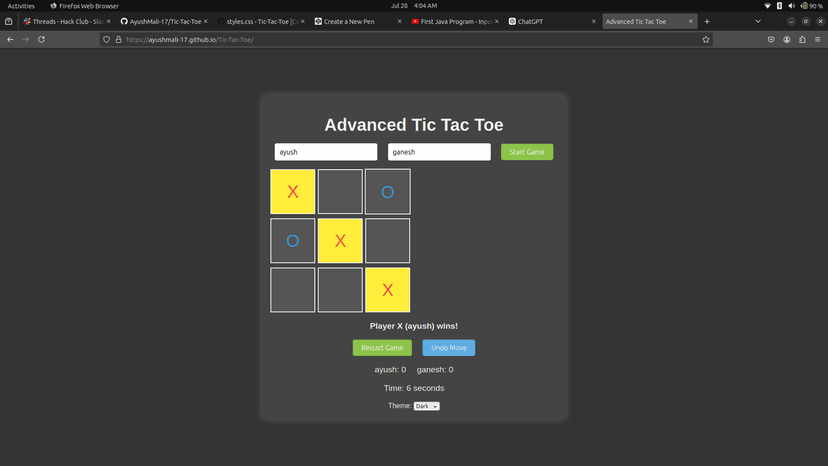Viewport: 828px width, 466px height.
Task: Go back with the back arrow icon
Action: point(10,40)
